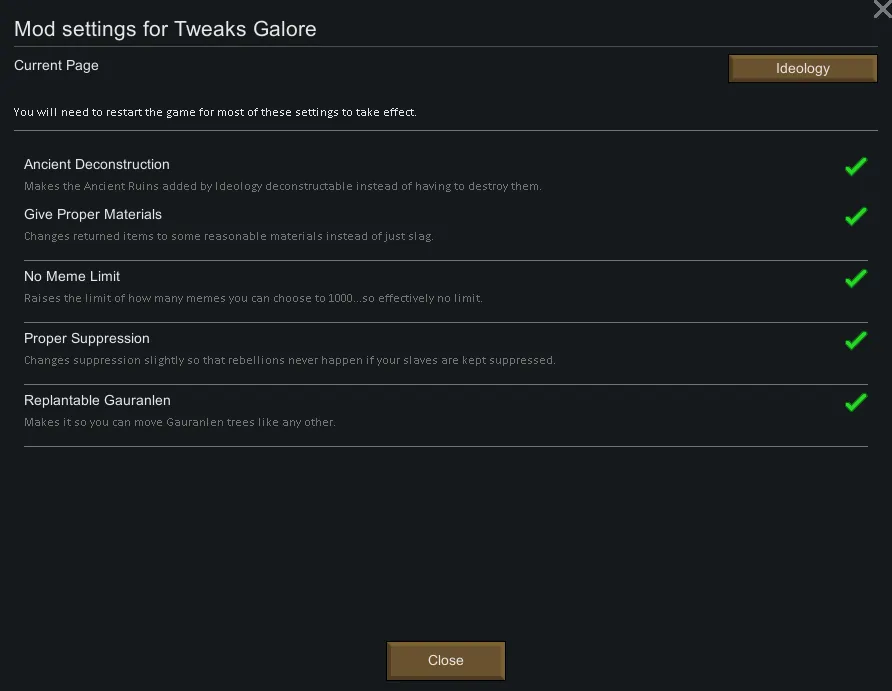Click the Ancient Ruins deconstructable description text

[x=282, y=186]
